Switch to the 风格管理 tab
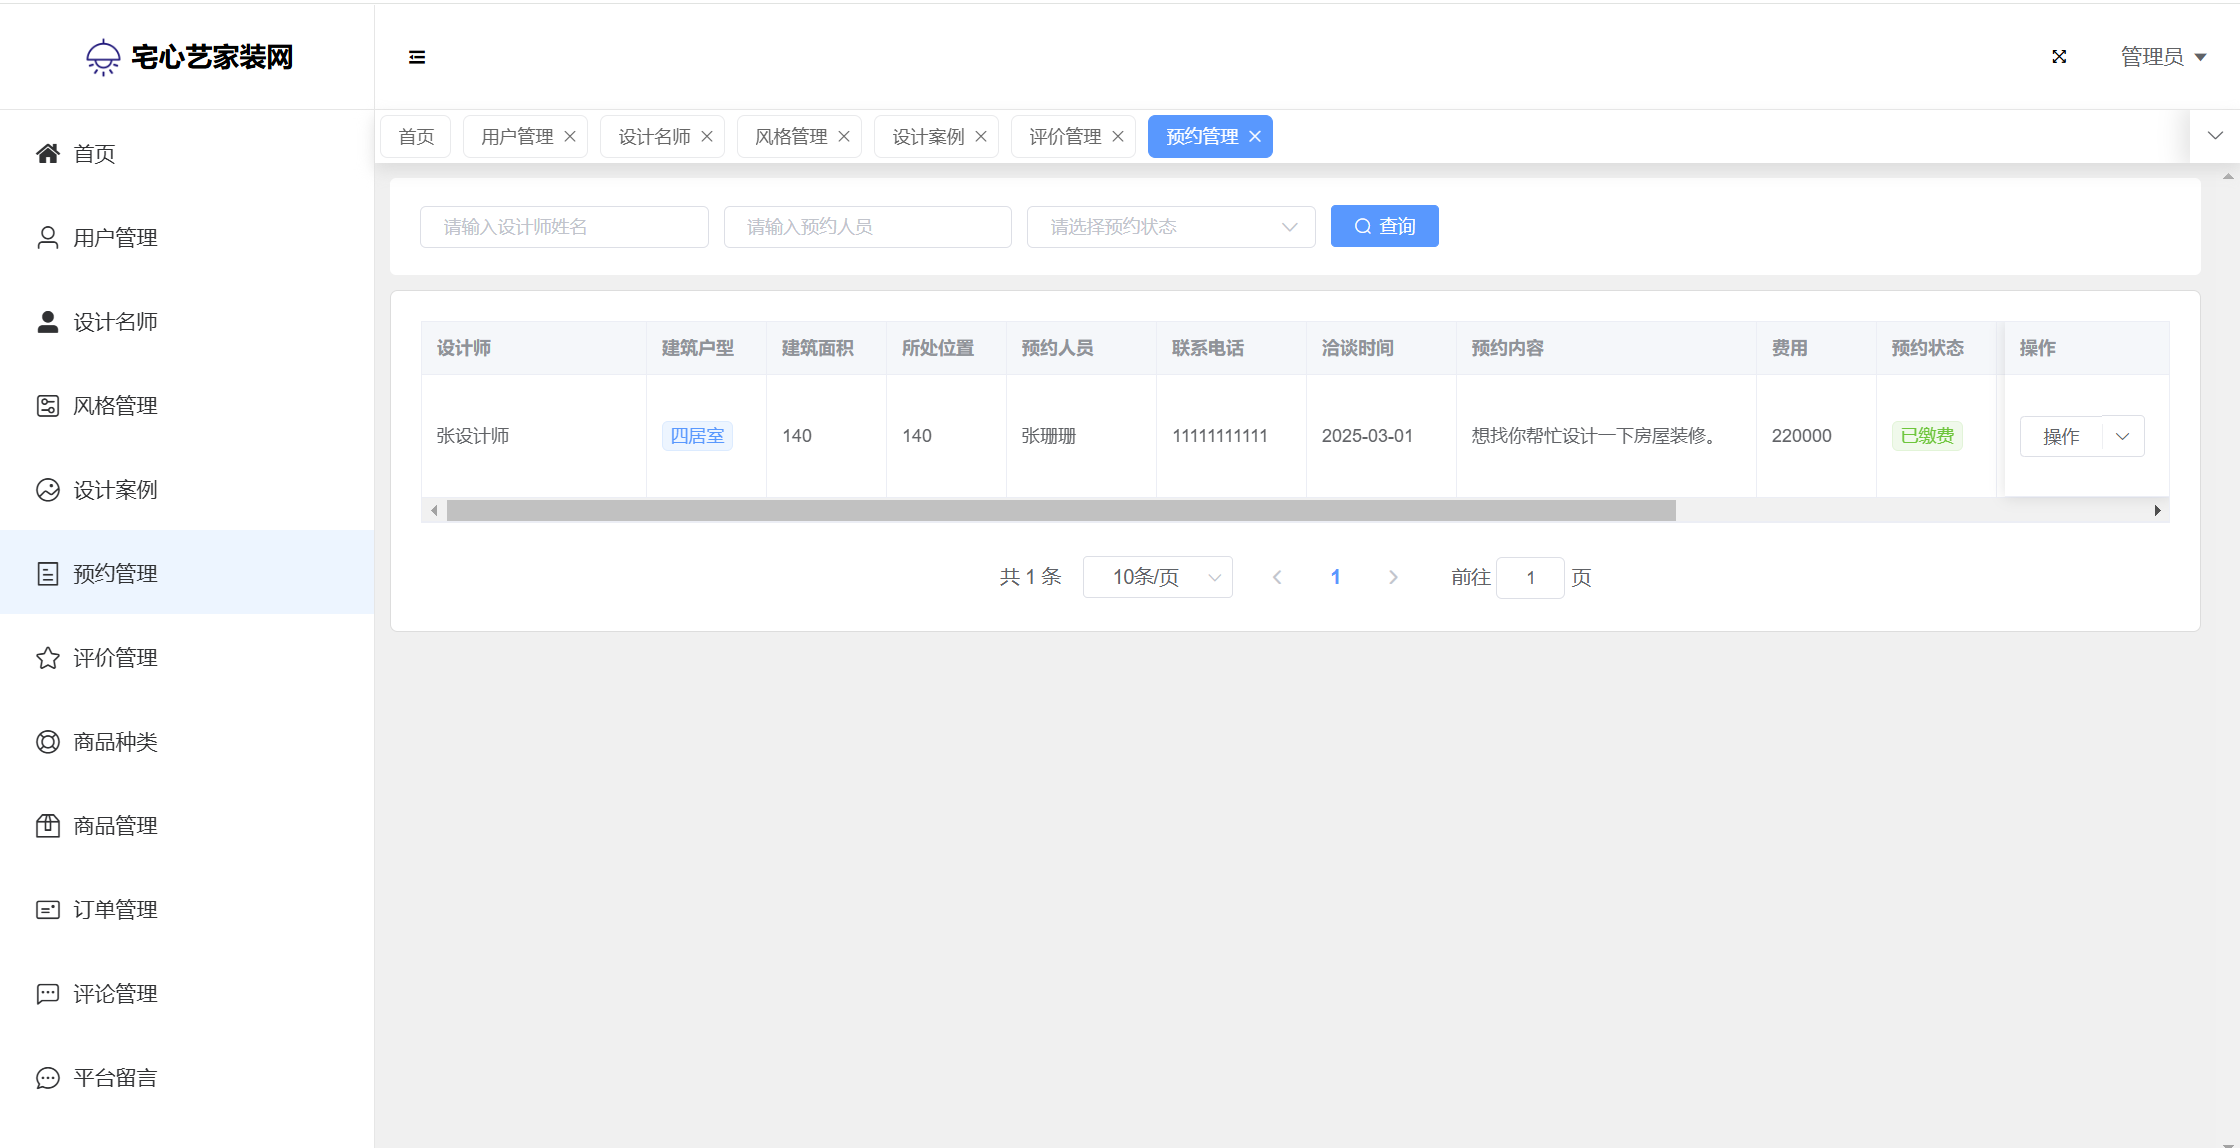 click(791, 136)
